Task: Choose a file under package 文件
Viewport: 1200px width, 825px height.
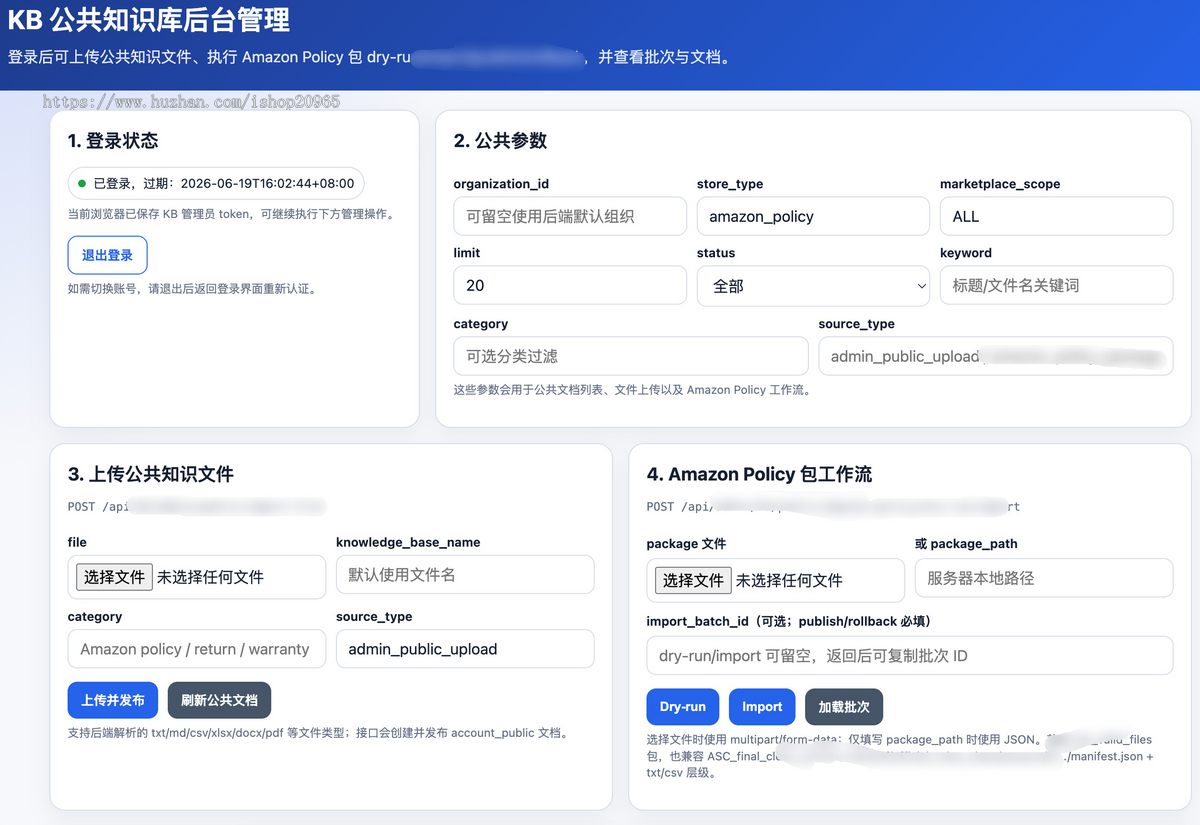Action: [x=693, y=580]
